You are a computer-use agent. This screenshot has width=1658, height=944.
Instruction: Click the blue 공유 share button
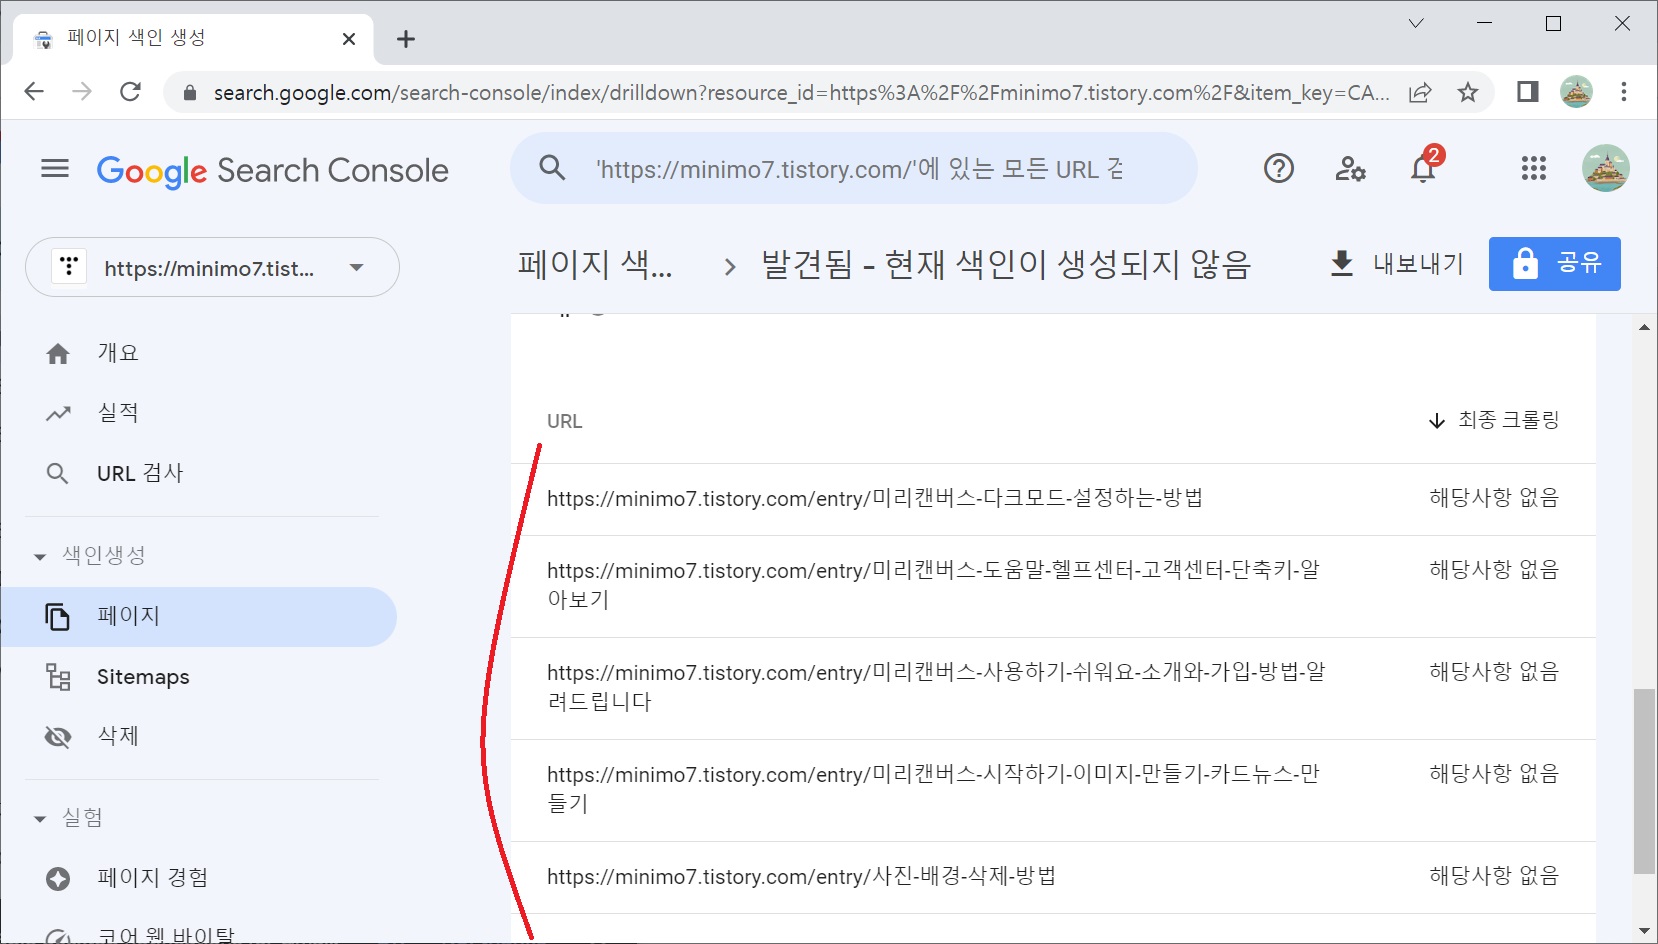click(x=1554, y=264)
